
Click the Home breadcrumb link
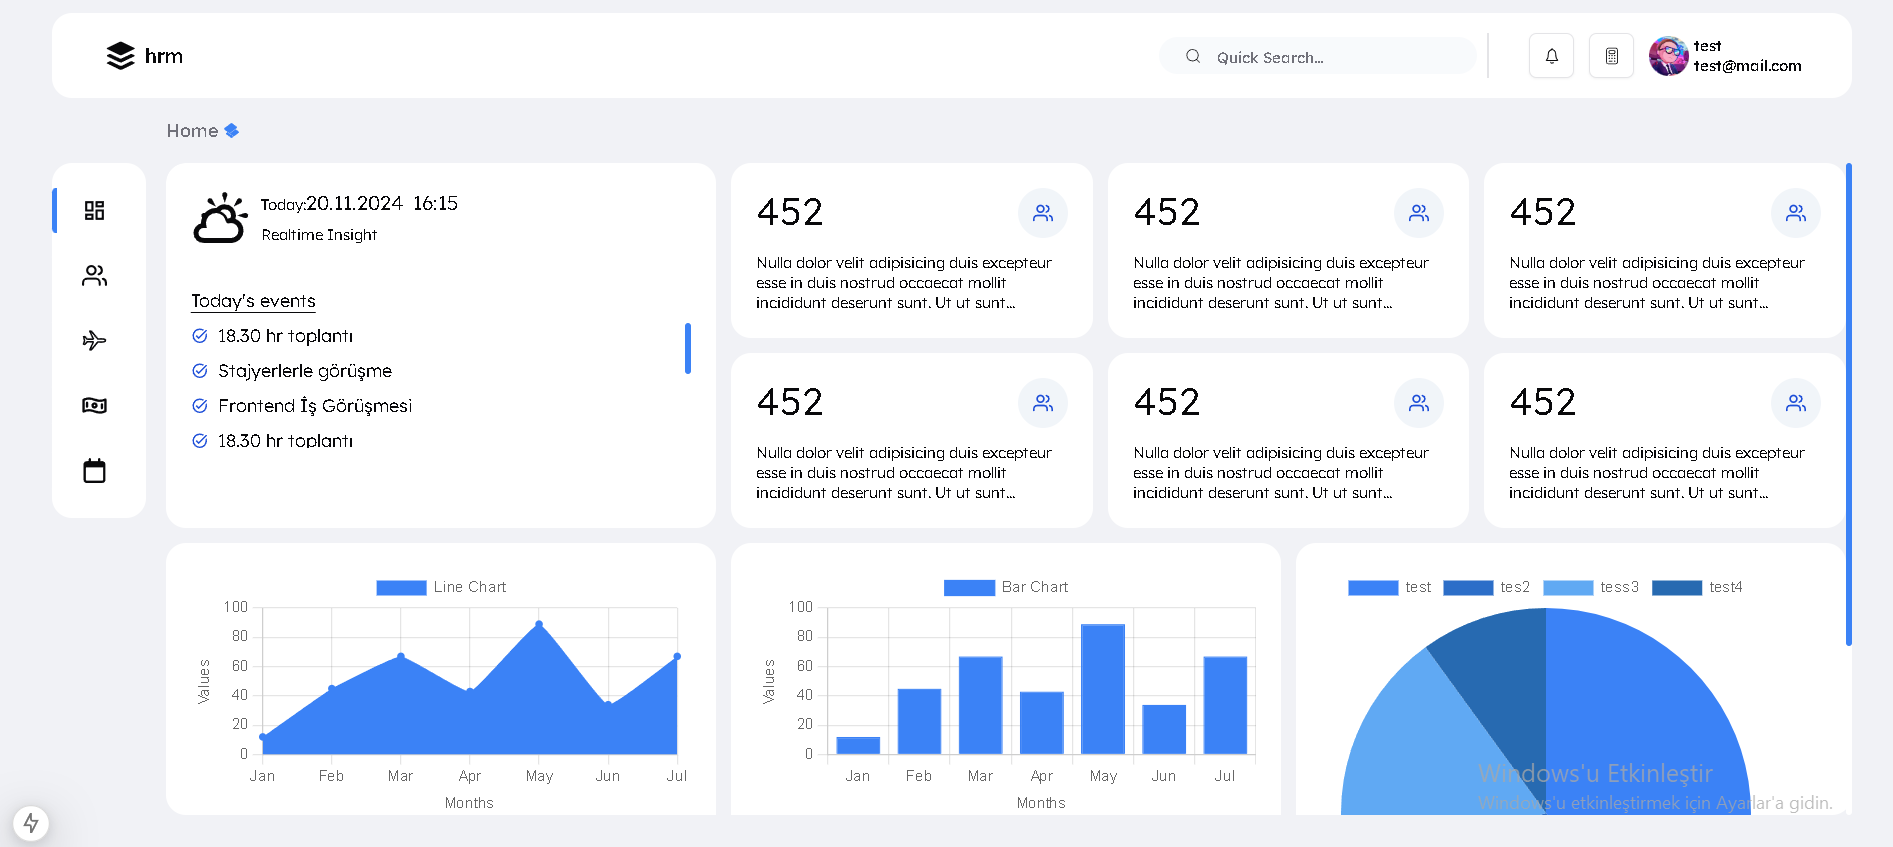(x=192, y=131)
